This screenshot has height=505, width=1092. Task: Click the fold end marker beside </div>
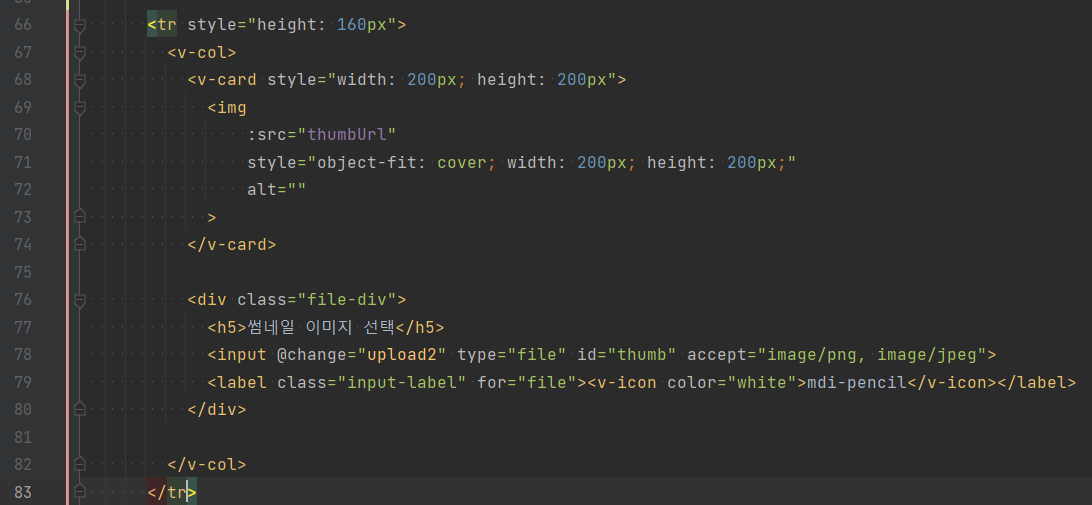(x=79, y=410)
